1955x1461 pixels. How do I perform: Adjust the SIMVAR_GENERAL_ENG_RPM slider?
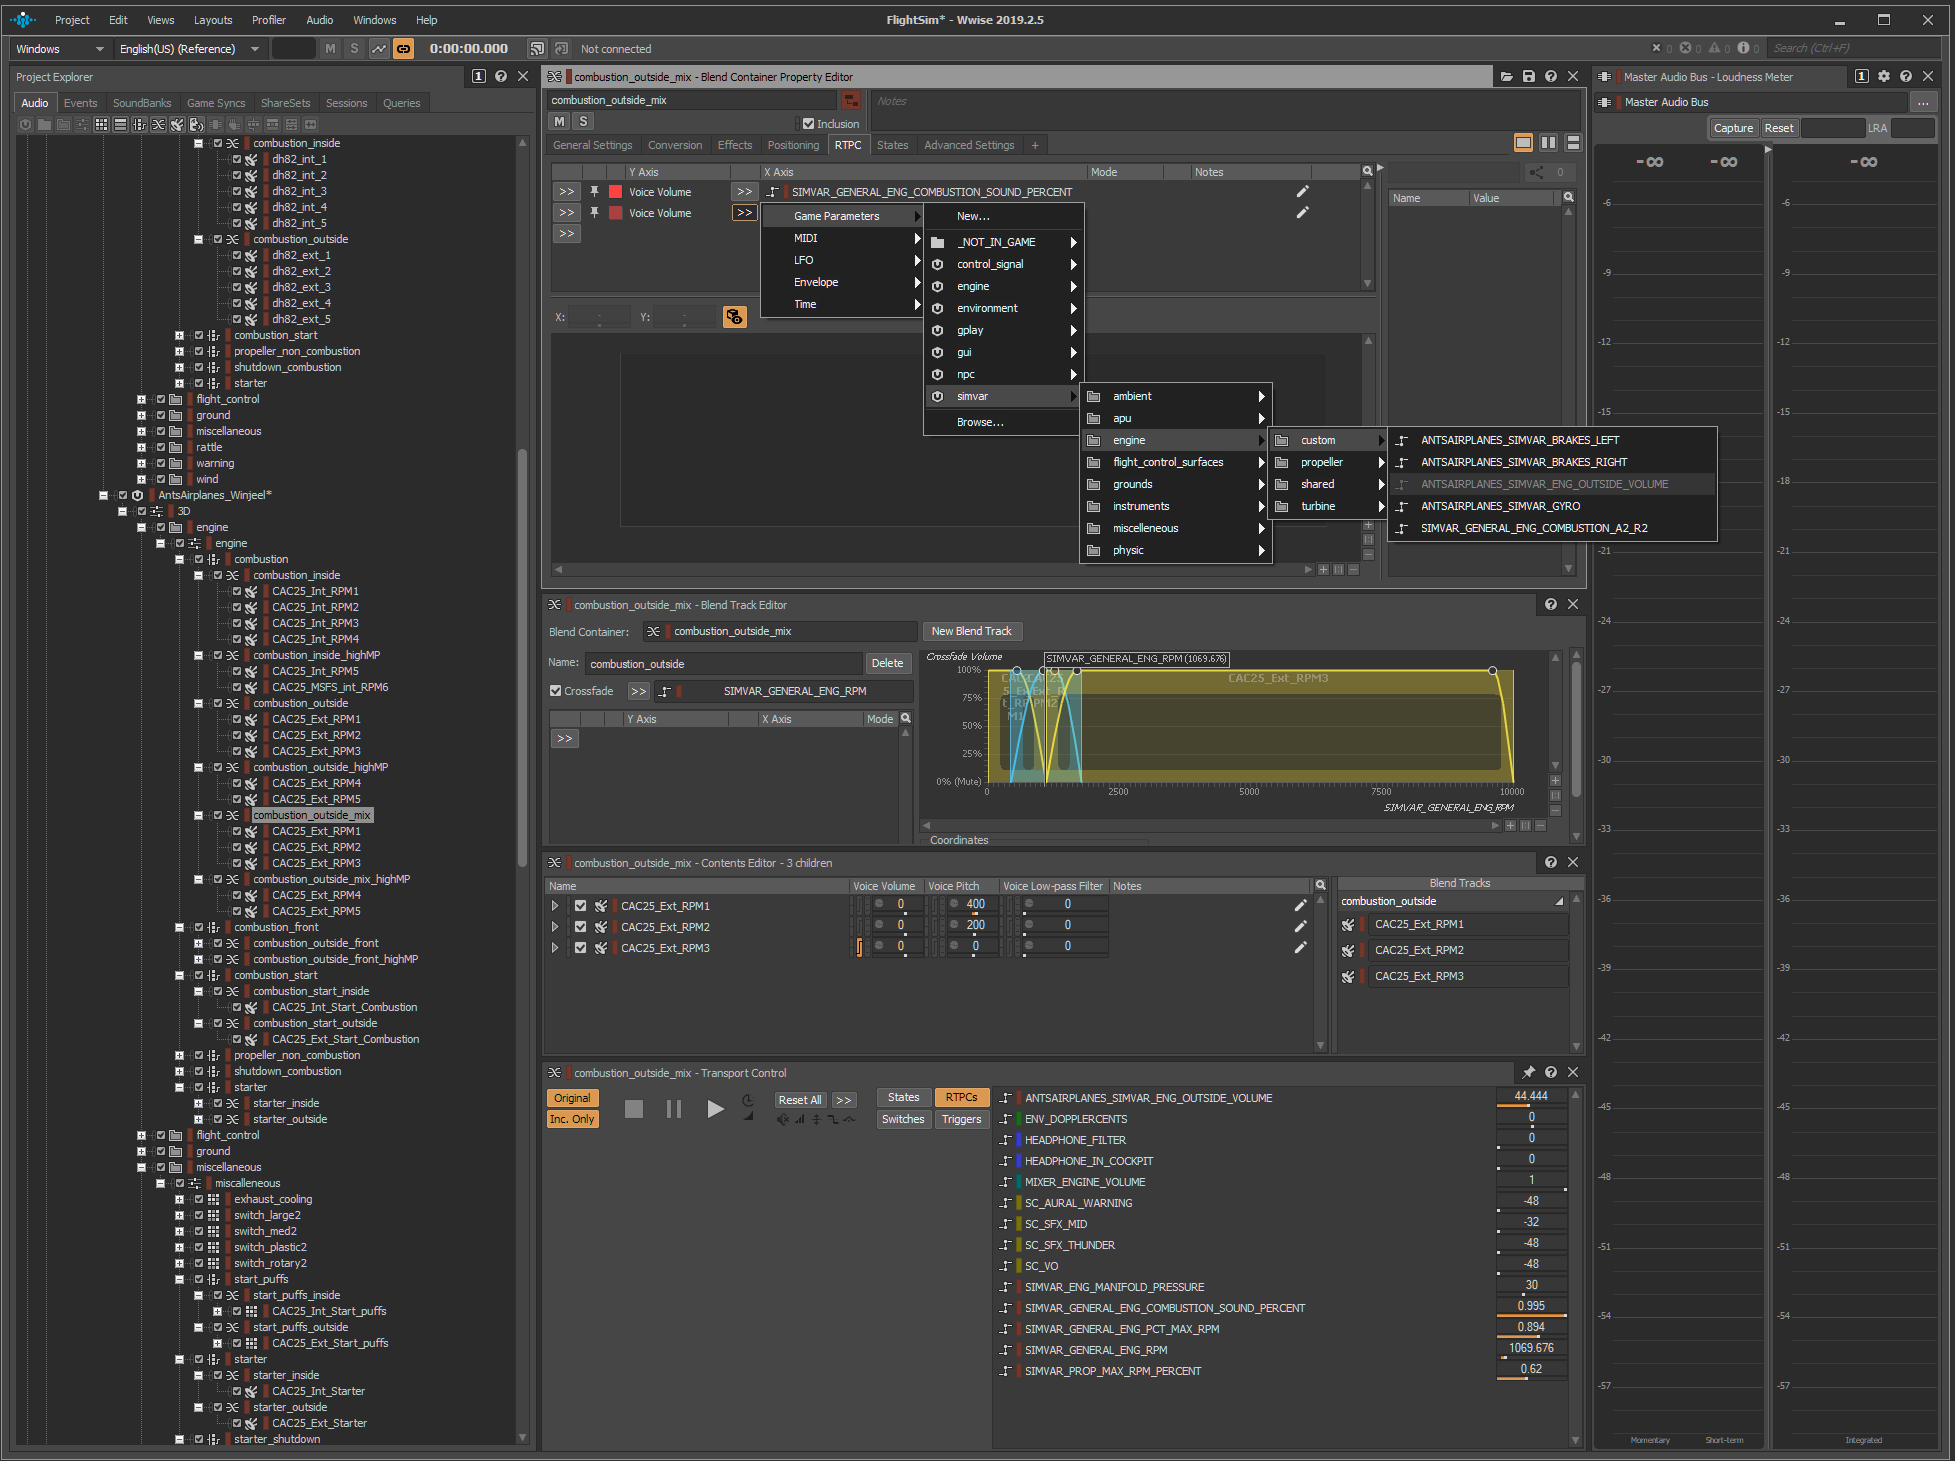[1531, 1349]
